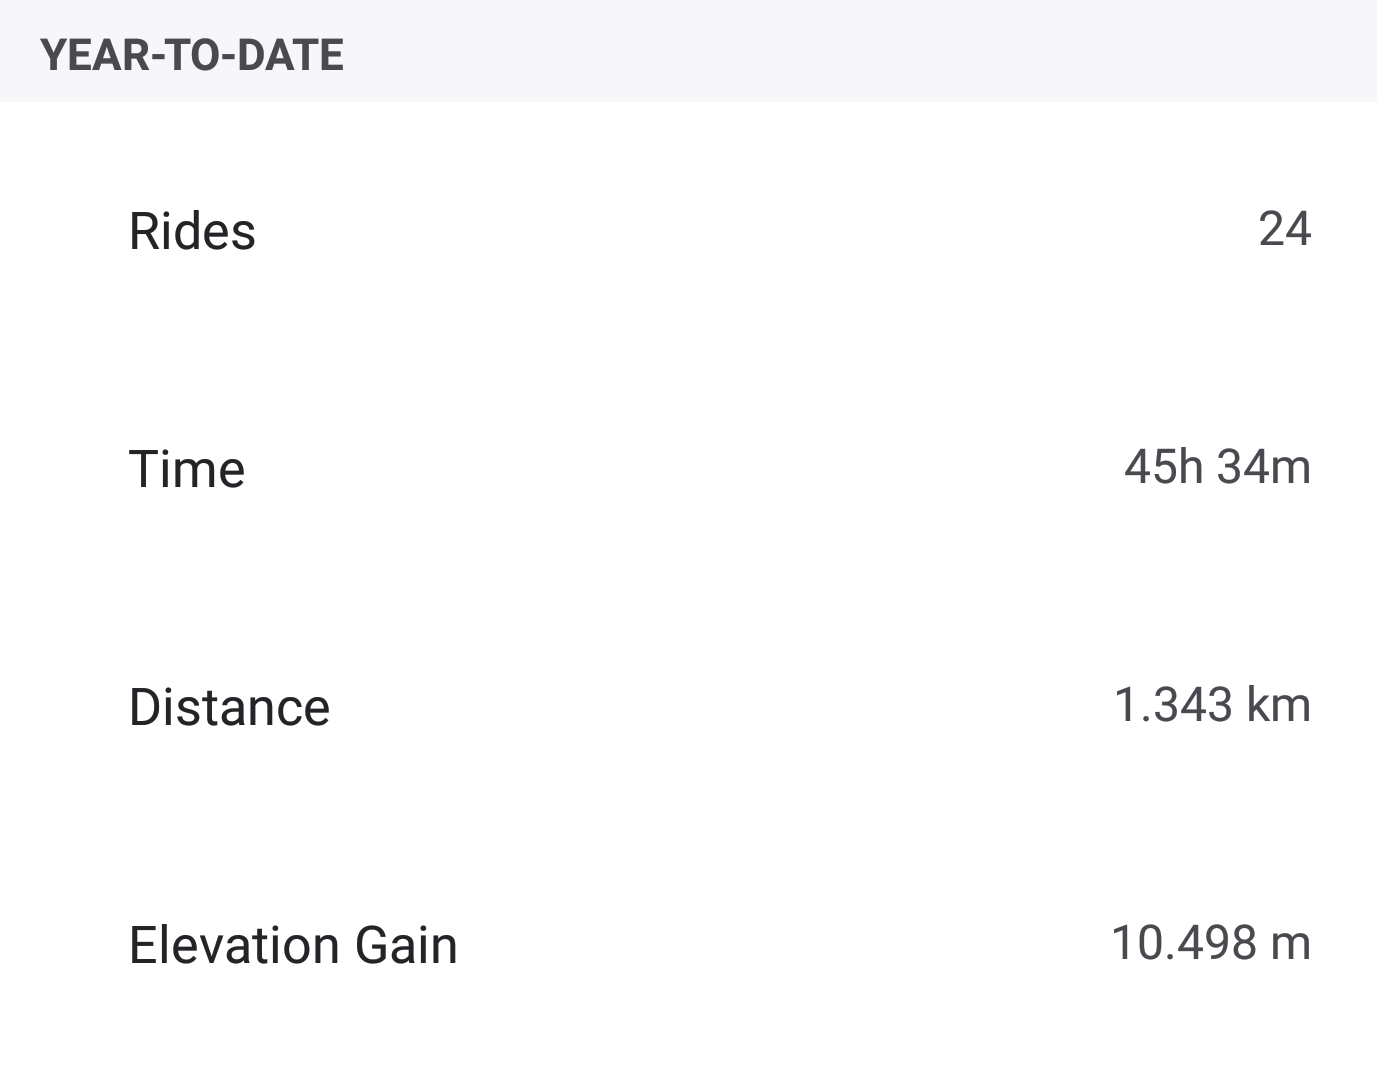Tap the 34m minutes figure

[x=1264, y=467]
